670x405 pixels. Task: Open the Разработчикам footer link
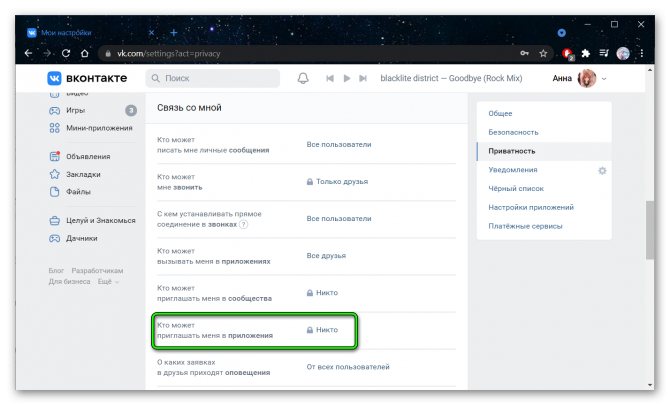tap(97, 271)
